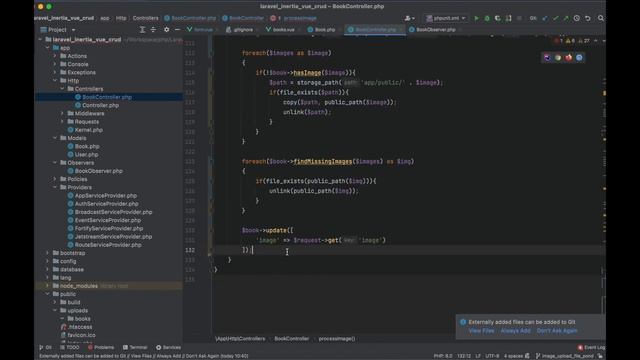Expand the Actions folder
The height and width of the screenshot is (360, 640).
[x=55, y=56]
